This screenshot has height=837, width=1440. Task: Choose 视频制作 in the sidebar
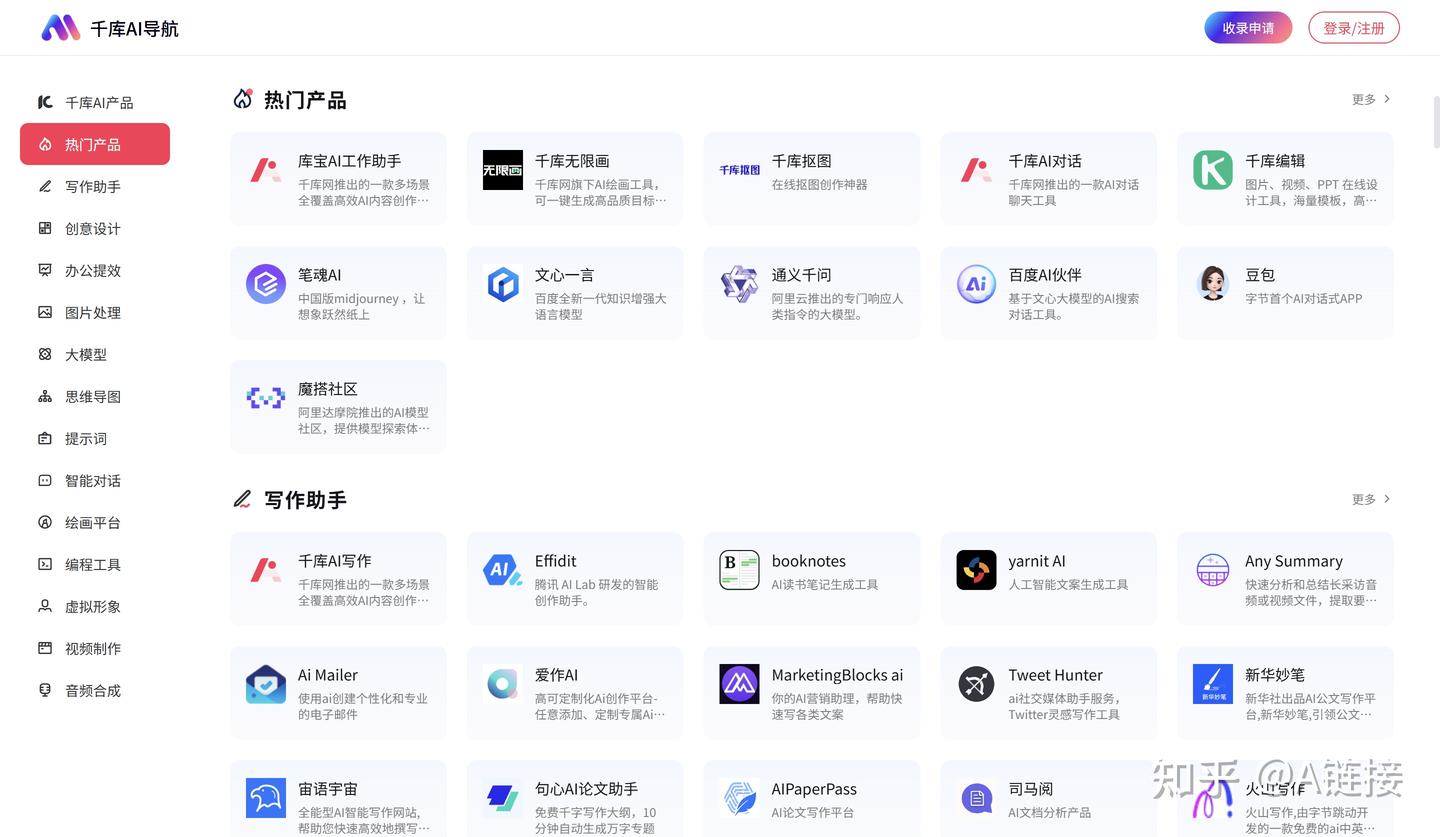(95, 648)
